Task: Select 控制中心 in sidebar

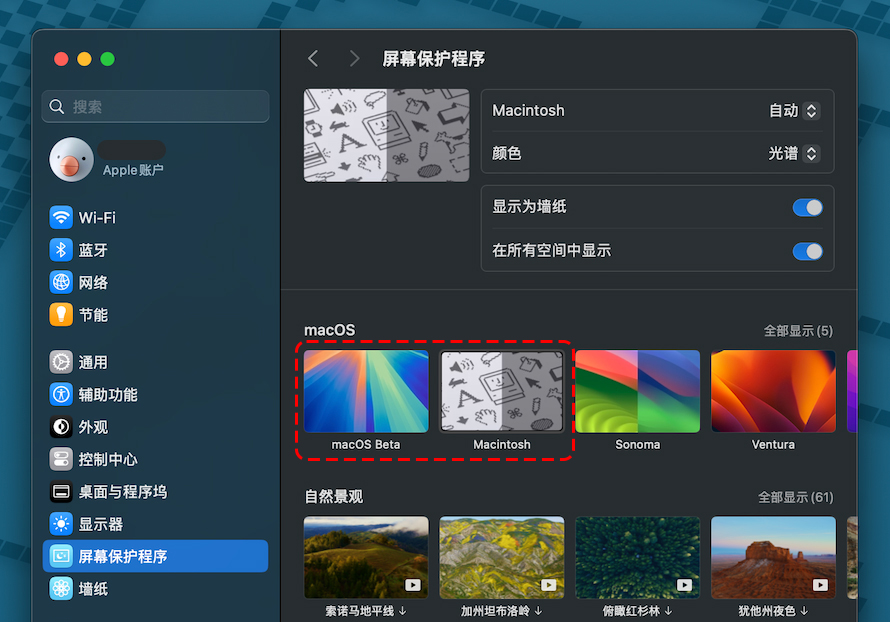Action: pyautogui.click(x=155, y=459)
